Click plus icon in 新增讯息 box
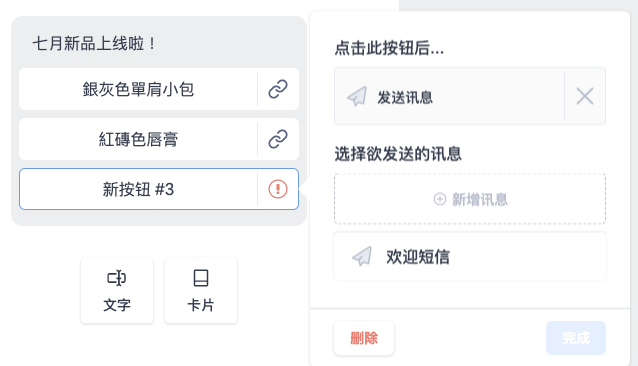Screen dimensions: 638x366 (x=439, y=199)
